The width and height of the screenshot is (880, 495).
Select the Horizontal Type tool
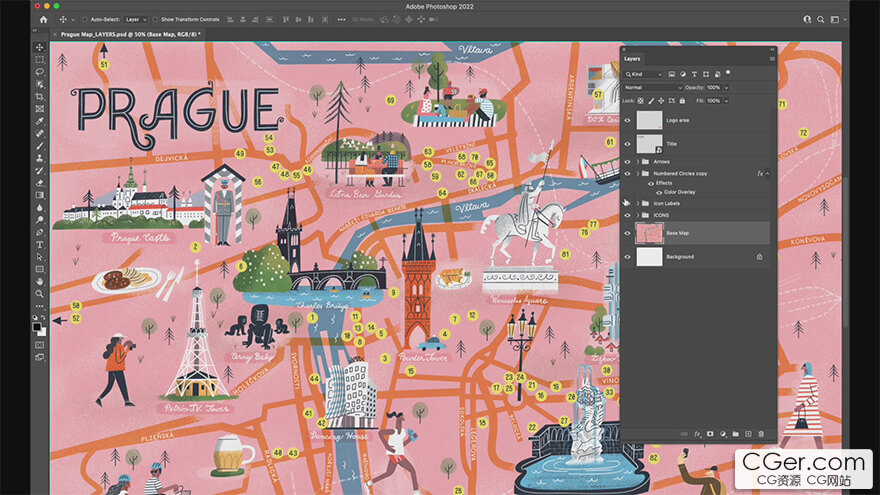click(x=39, y=245)
